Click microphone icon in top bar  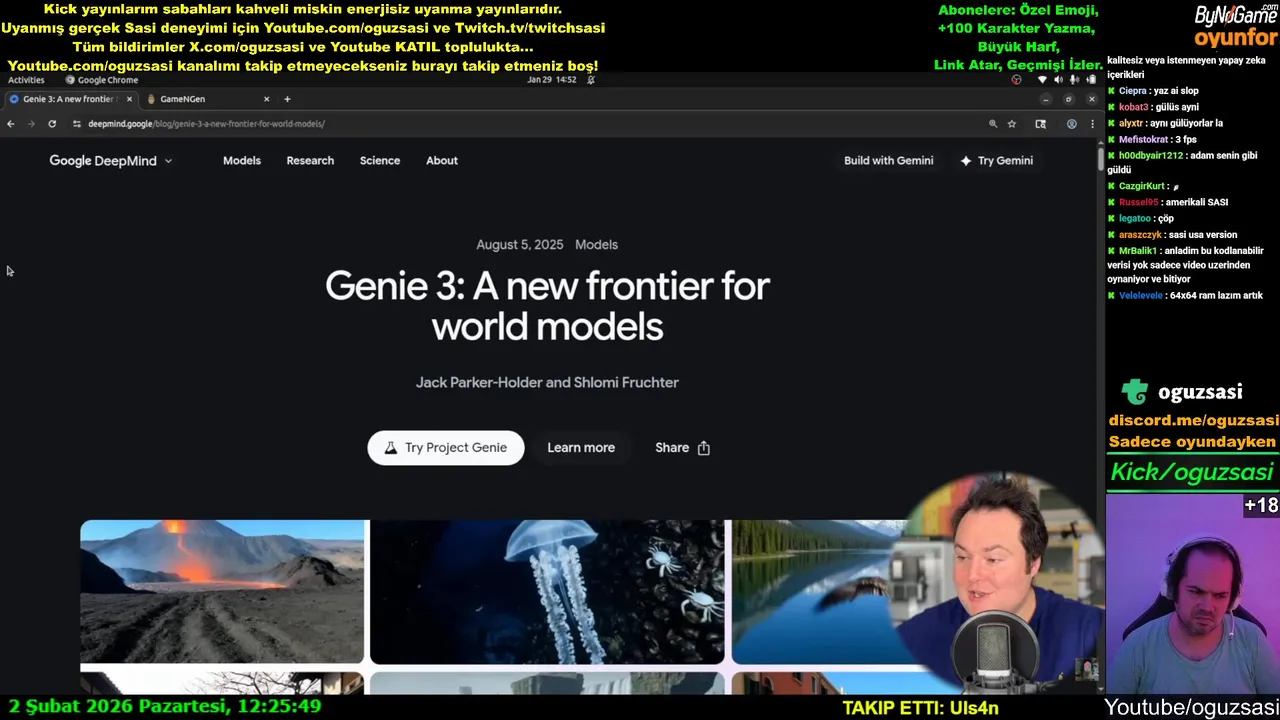click(x=1074, y=80)
